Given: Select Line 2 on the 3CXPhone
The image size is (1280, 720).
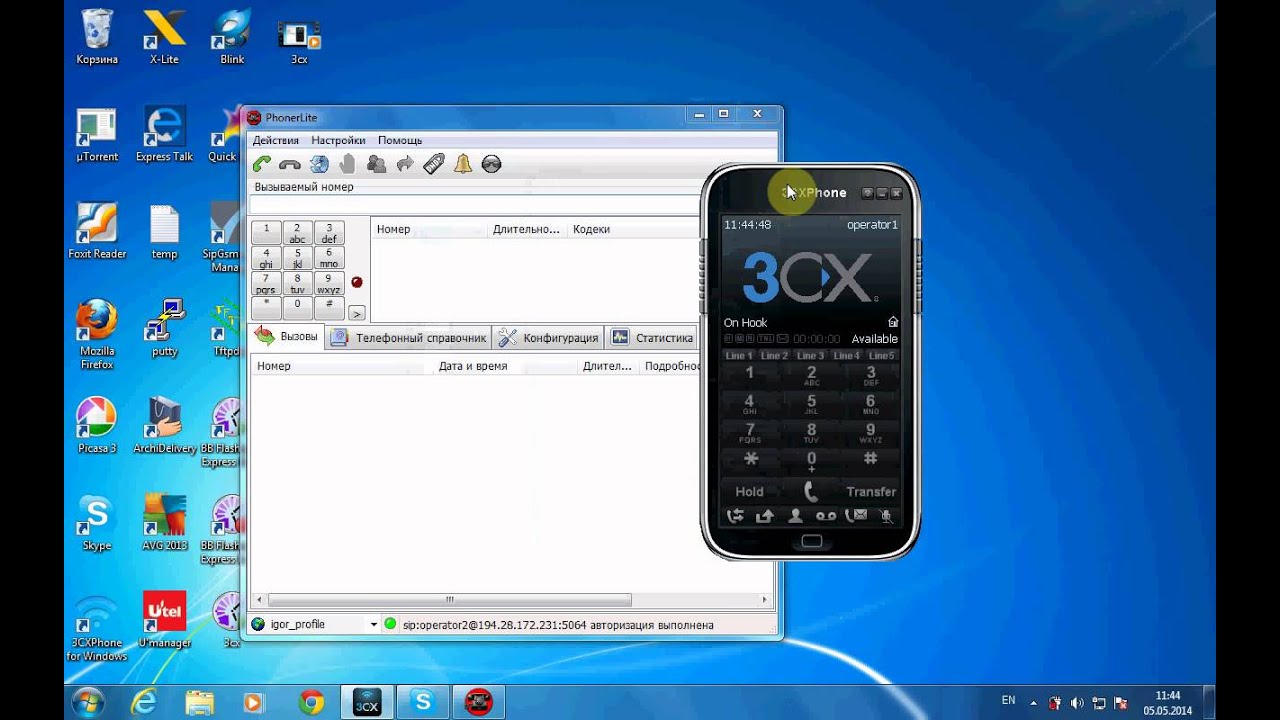Looking at the screenshot, I should click(x=775, y=355).
